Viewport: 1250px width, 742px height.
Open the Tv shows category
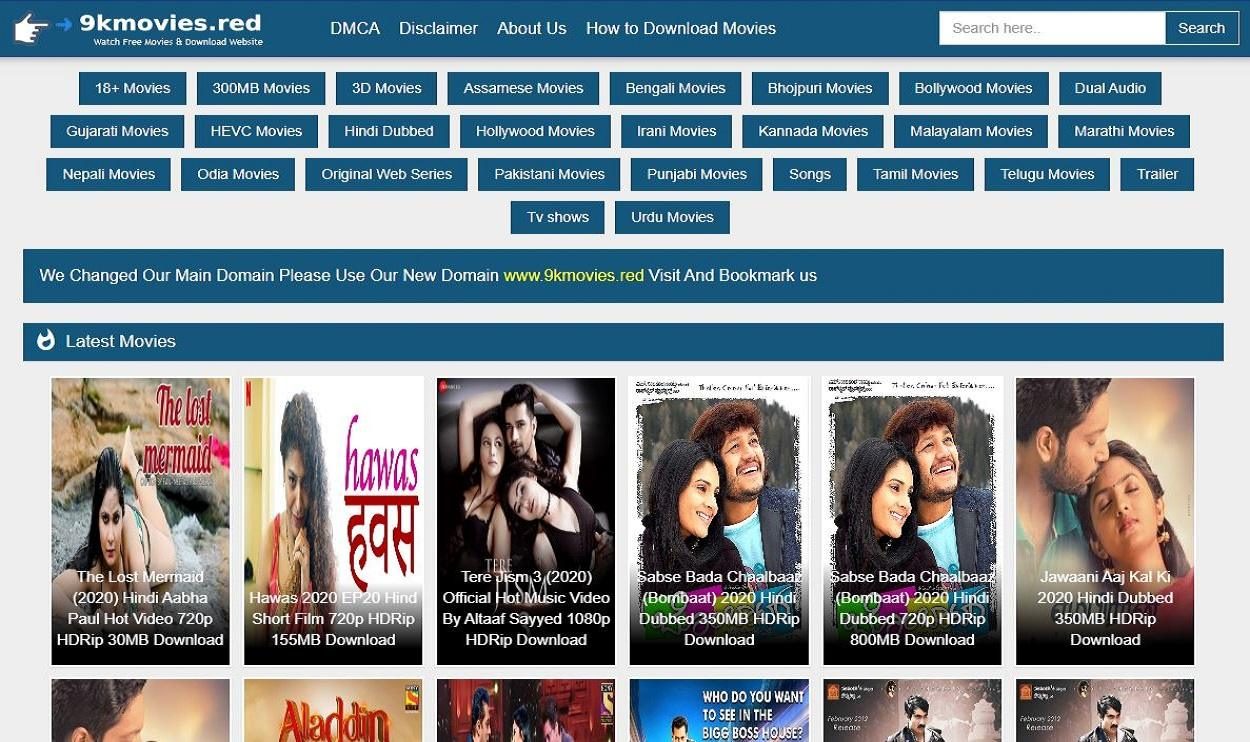(558, 217)
